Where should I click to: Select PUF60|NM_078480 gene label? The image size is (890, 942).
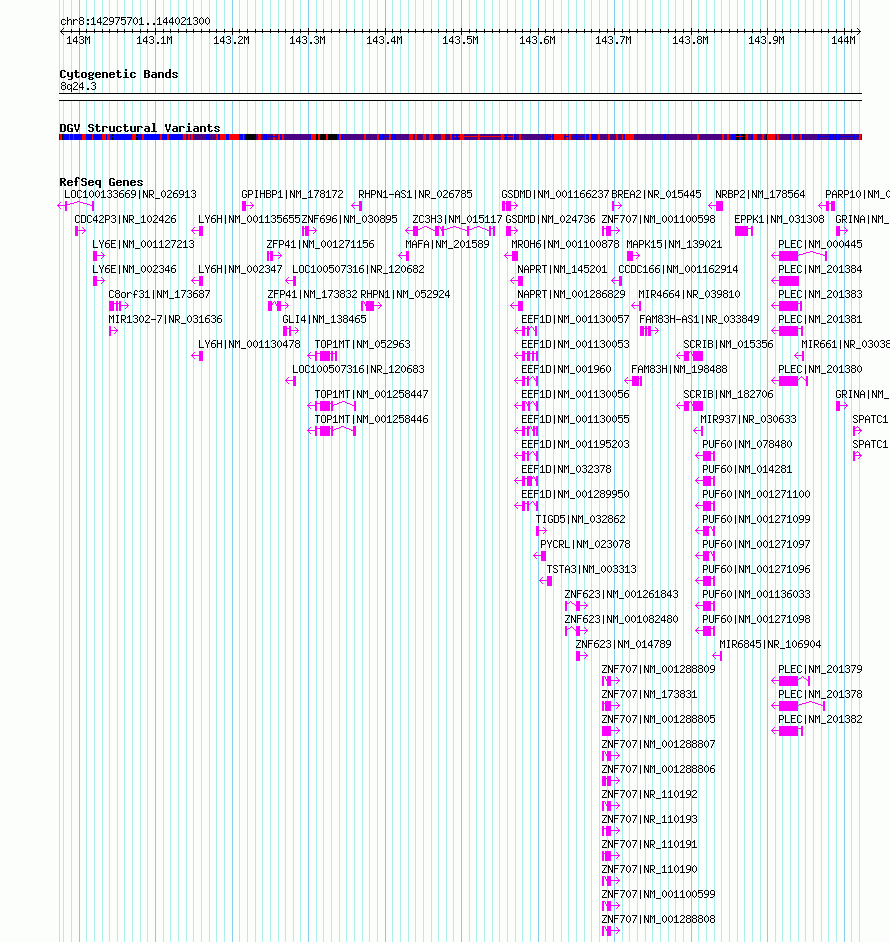click(x=747, y=444)
